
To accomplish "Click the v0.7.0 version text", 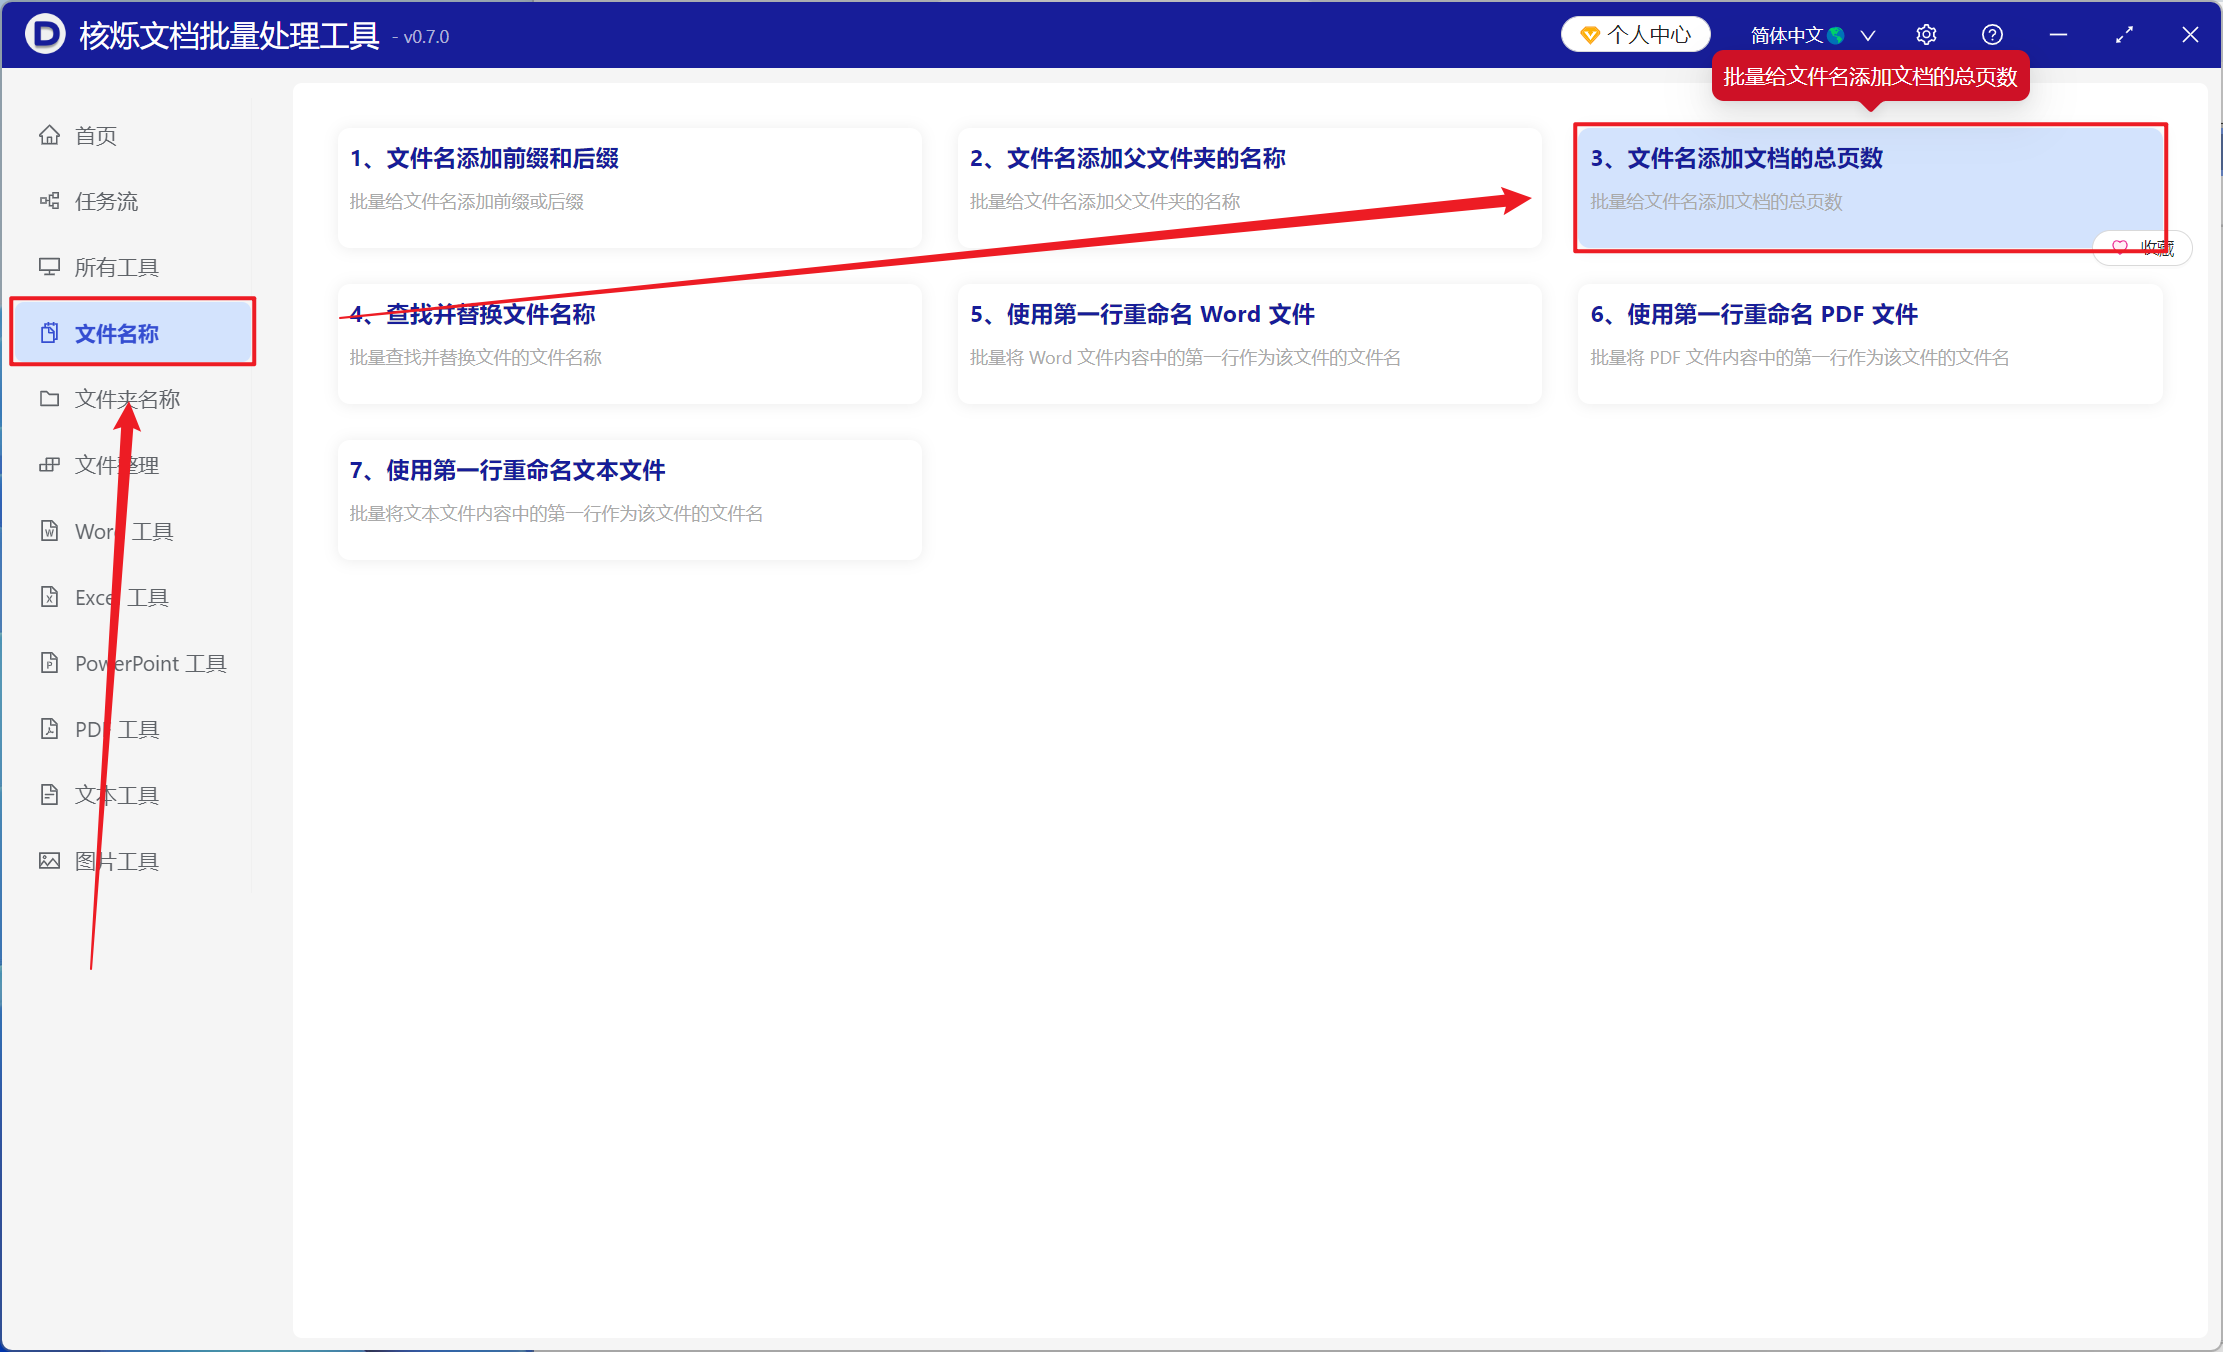I will pyautogui.click(x=426, y=37).
